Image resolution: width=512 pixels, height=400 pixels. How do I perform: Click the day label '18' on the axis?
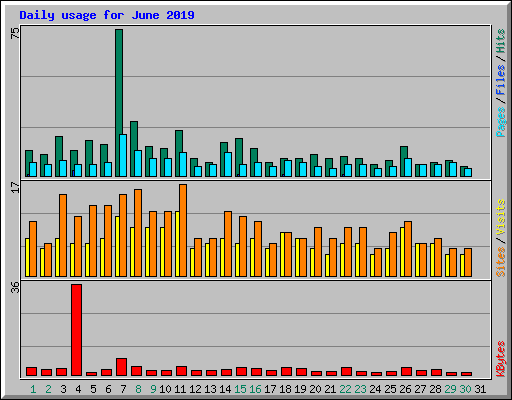point(285,389)
